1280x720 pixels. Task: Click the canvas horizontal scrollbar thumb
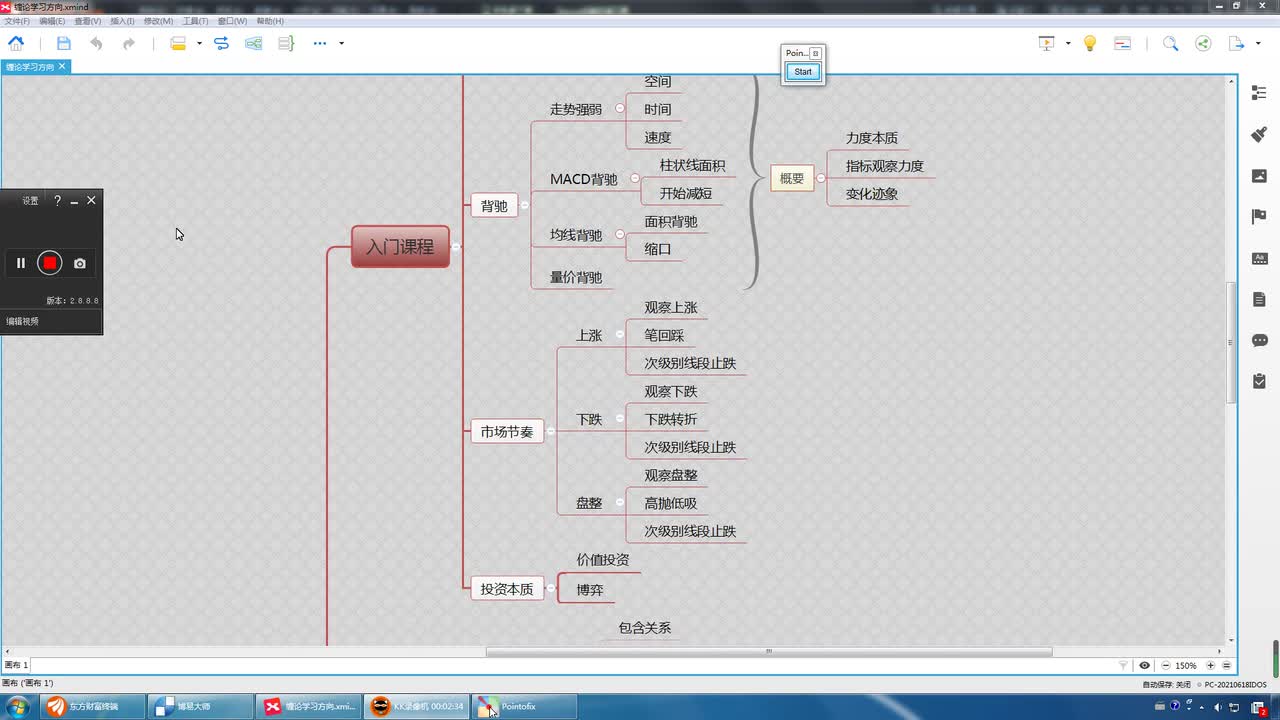click(769, 652)
